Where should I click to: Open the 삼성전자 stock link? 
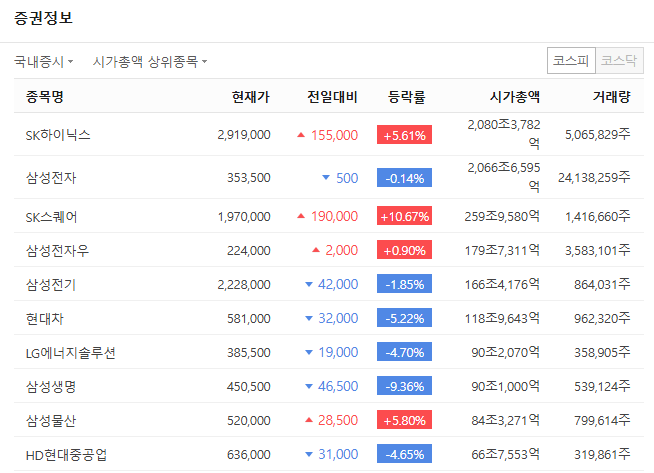(51, 178)
